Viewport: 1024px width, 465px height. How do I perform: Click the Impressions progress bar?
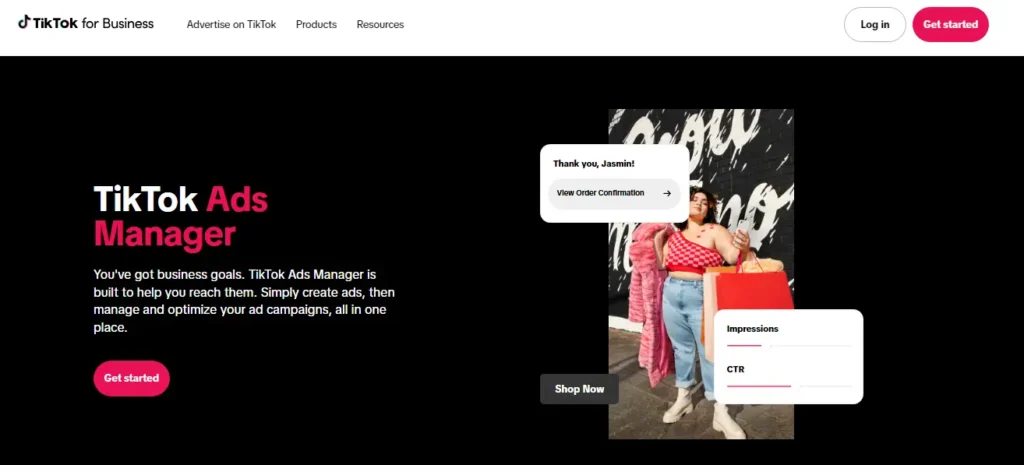789,345
